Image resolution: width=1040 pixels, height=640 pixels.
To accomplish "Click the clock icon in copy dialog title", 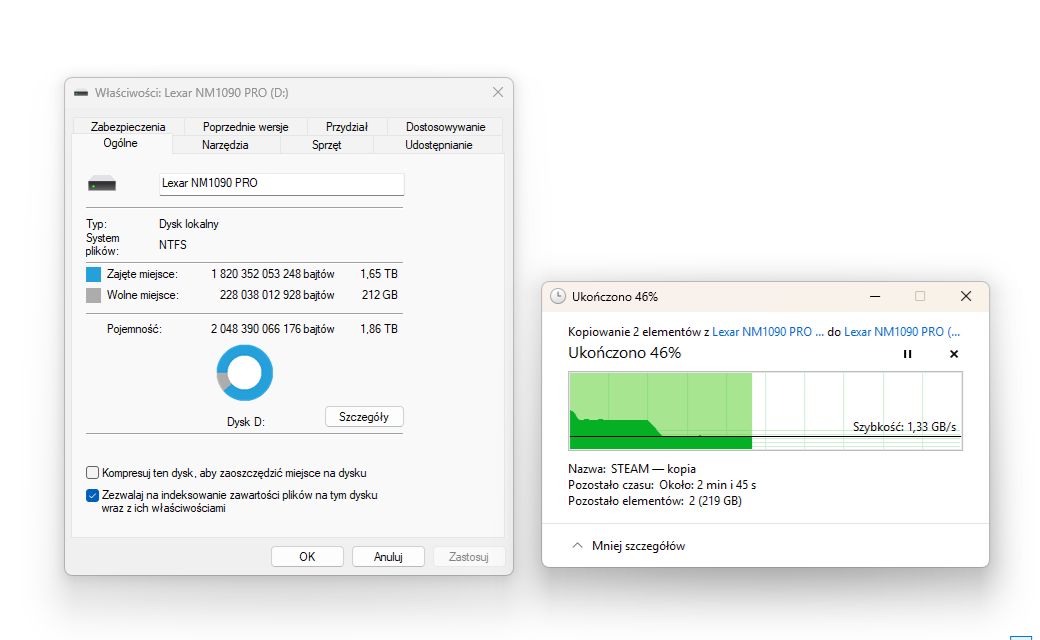I will click(558, 296).
